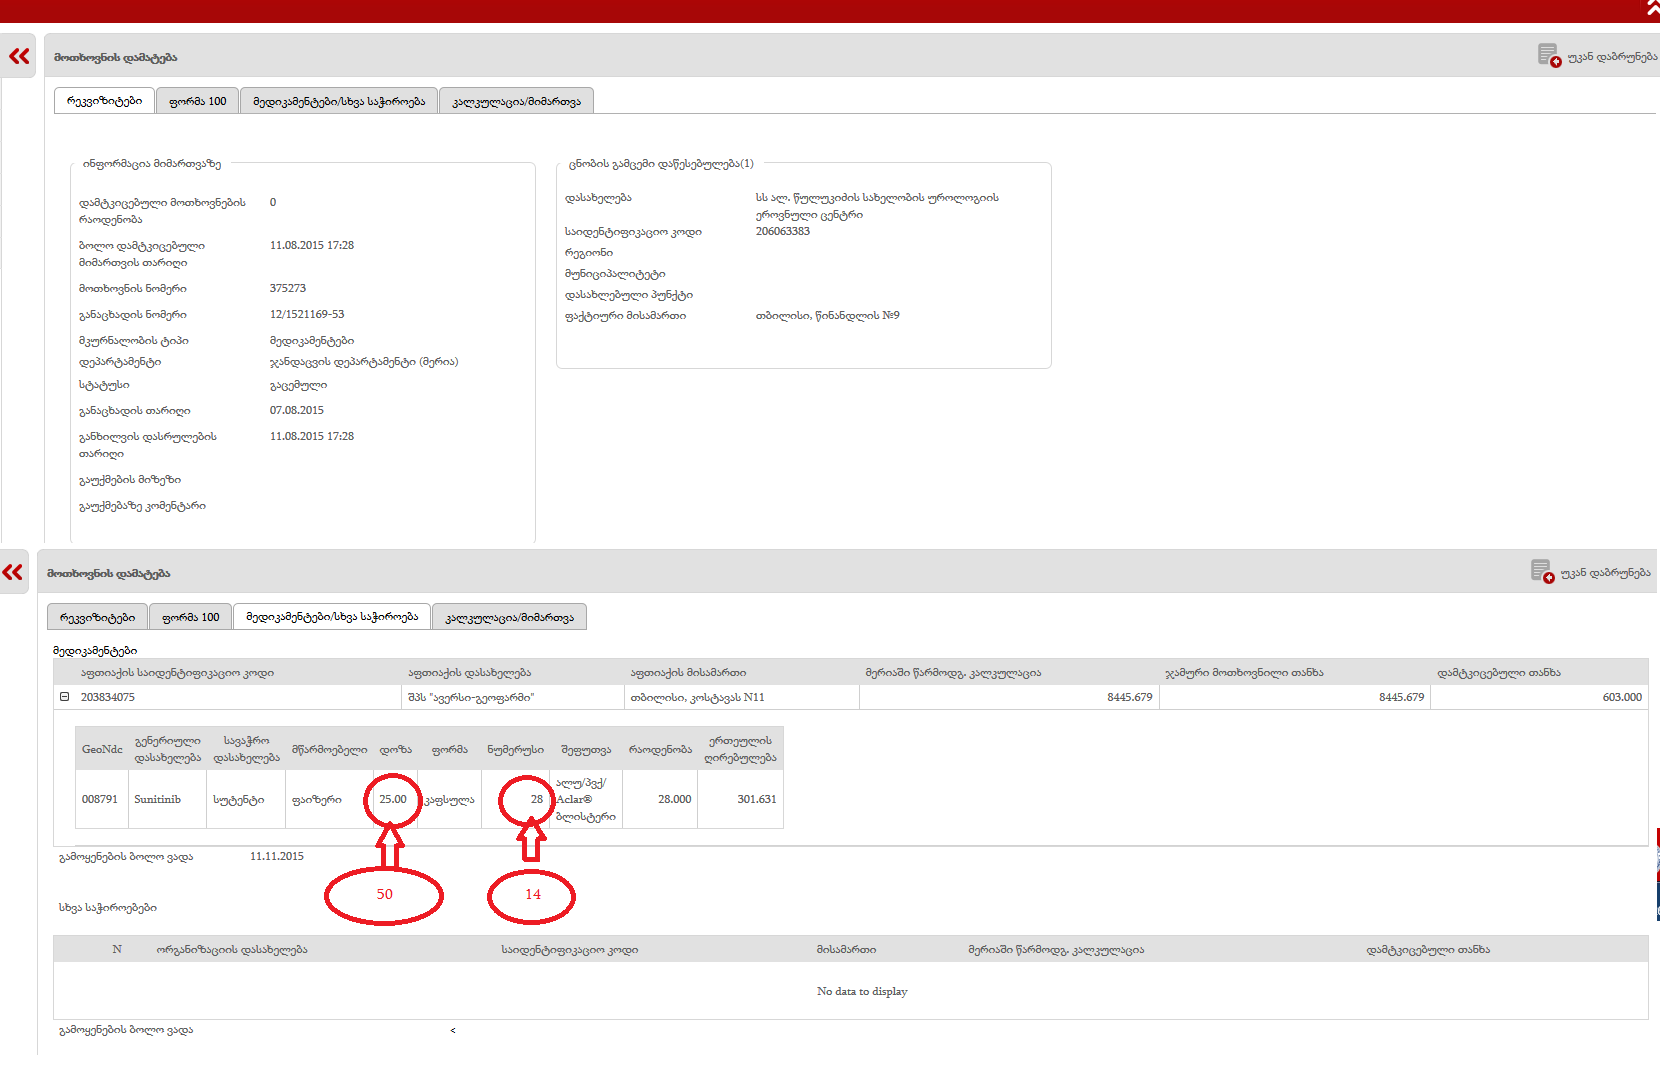The height and width of the screenshot is (1080, 1660).
Task: Select lower კალკულაცია/მიმართვა tab
Action: click(x=509, y=617)
